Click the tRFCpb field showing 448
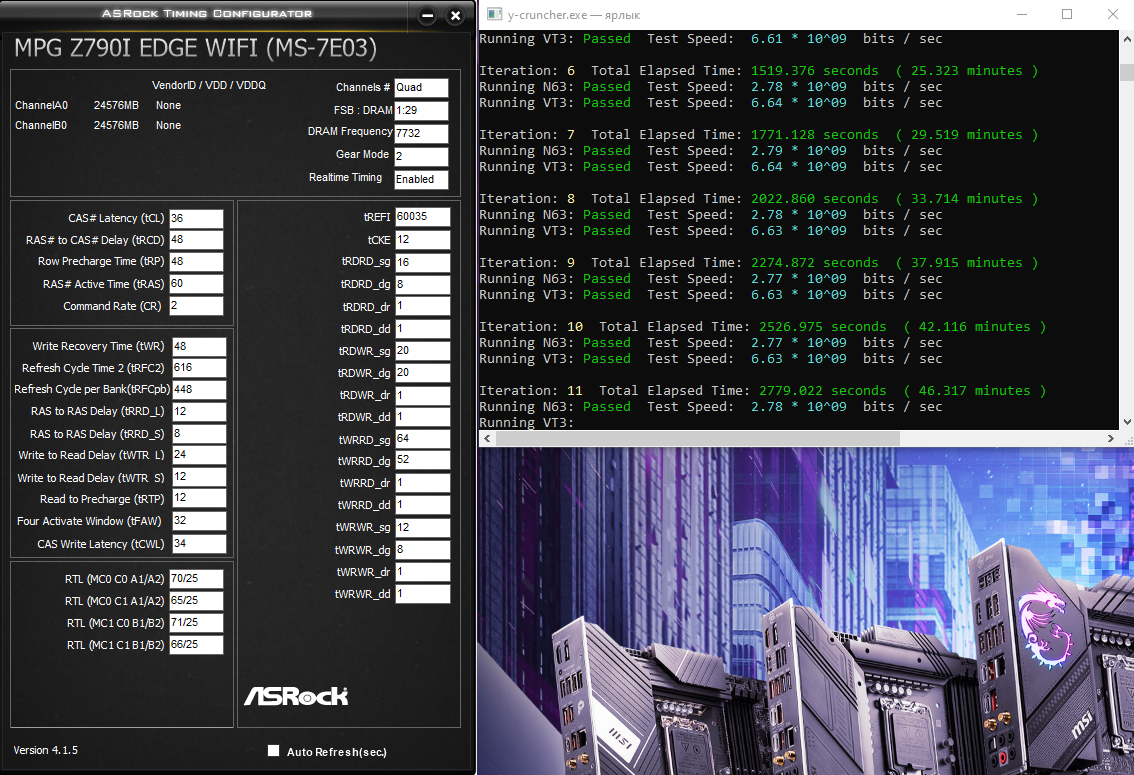 pyautogui.click(x=199, y=390)
